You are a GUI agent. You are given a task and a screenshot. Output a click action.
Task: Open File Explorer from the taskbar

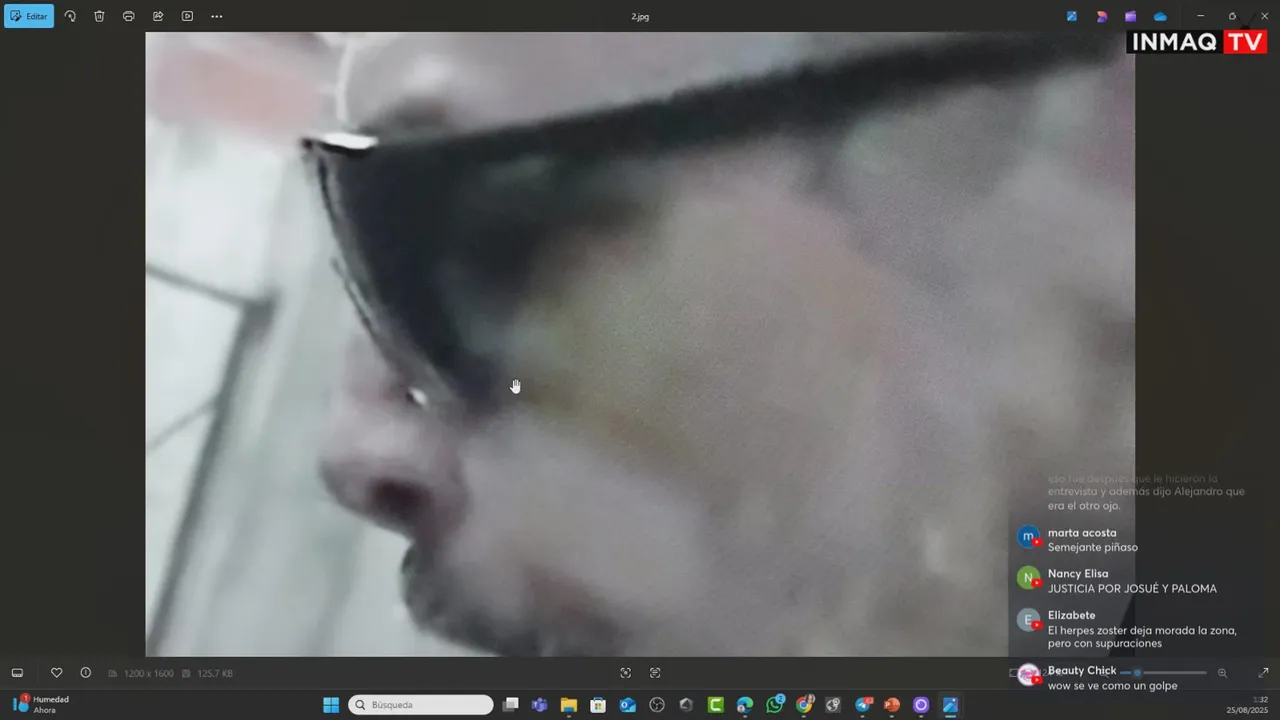(569, 705)
